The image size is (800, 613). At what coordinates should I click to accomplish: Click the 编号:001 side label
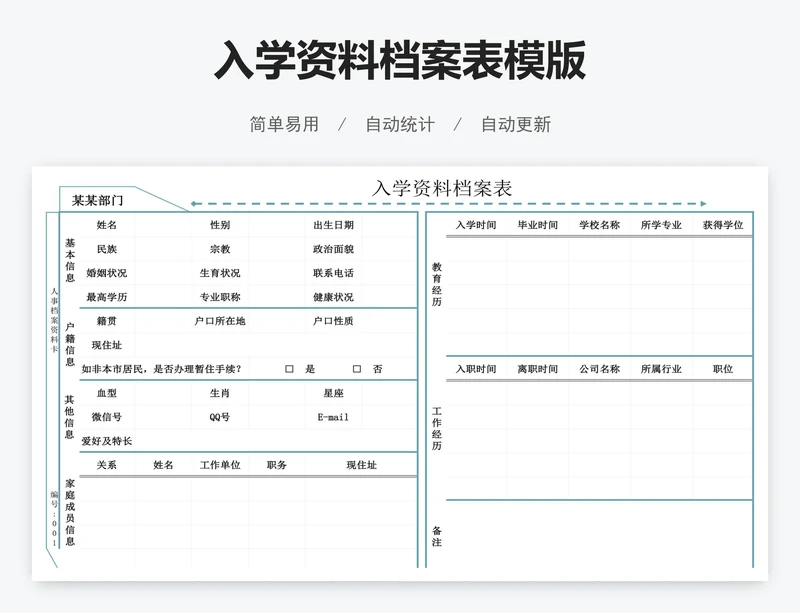[x=54, y=519]
